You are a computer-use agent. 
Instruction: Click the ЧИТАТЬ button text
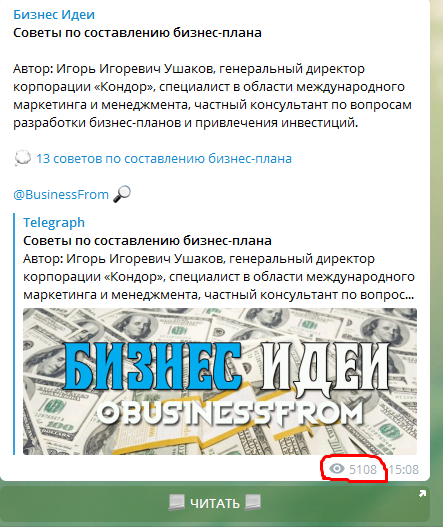coord(214,503)
